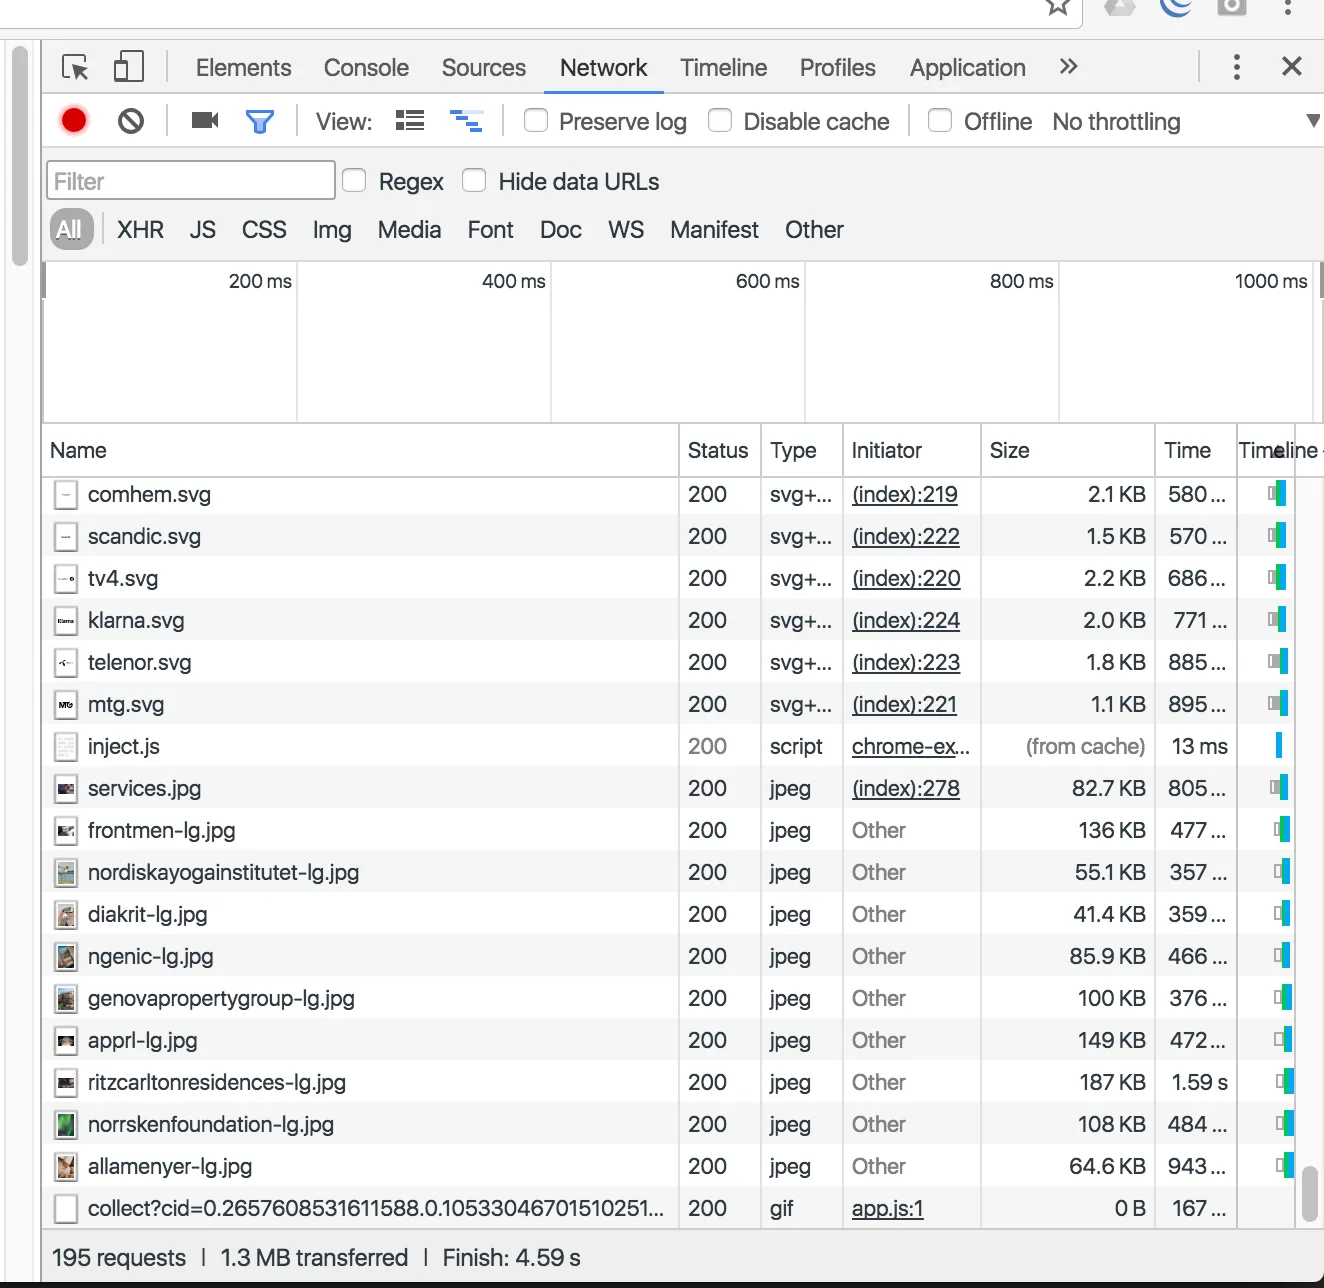This screenshot has height=1288, width=1324.
Task: Open the Chrome three-dot menu
Action: (1288, 7)
